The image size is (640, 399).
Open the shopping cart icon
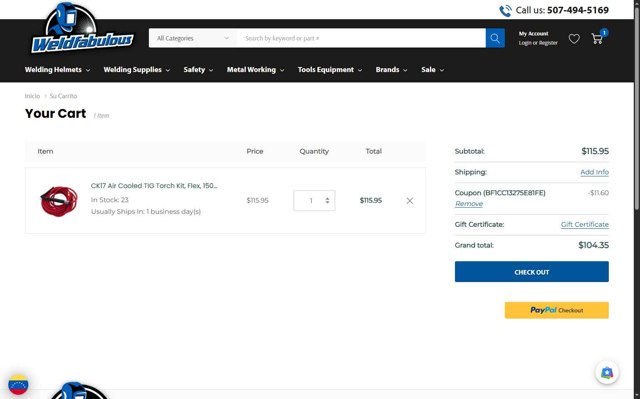[597, 39]
